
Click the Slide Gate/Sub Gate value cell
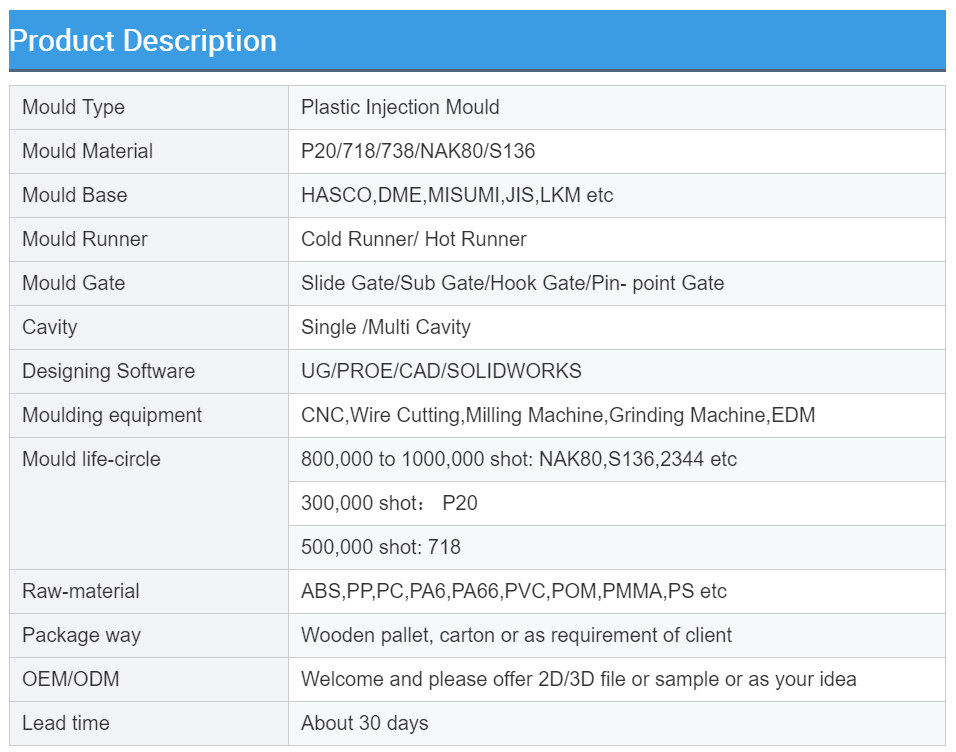[512, 283]
